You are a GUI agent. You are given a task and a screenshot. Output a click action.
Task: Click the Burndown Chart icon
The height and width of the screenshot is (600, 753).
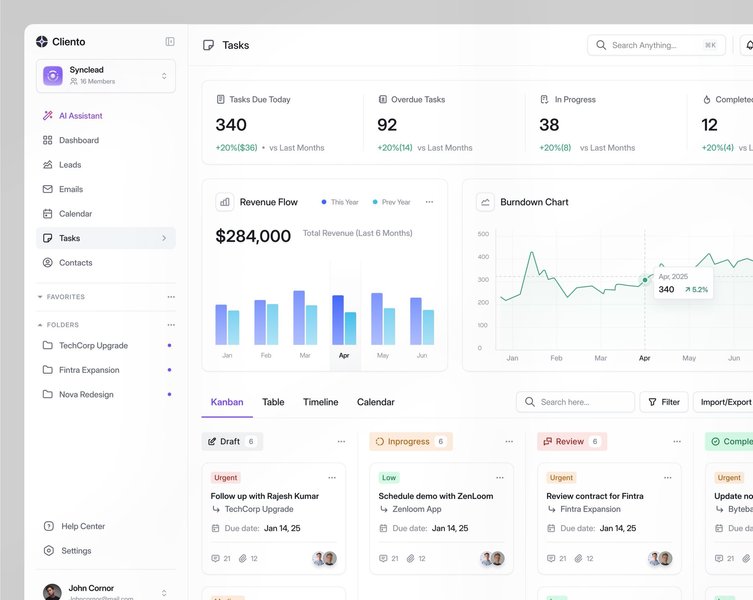pos(485,202)
